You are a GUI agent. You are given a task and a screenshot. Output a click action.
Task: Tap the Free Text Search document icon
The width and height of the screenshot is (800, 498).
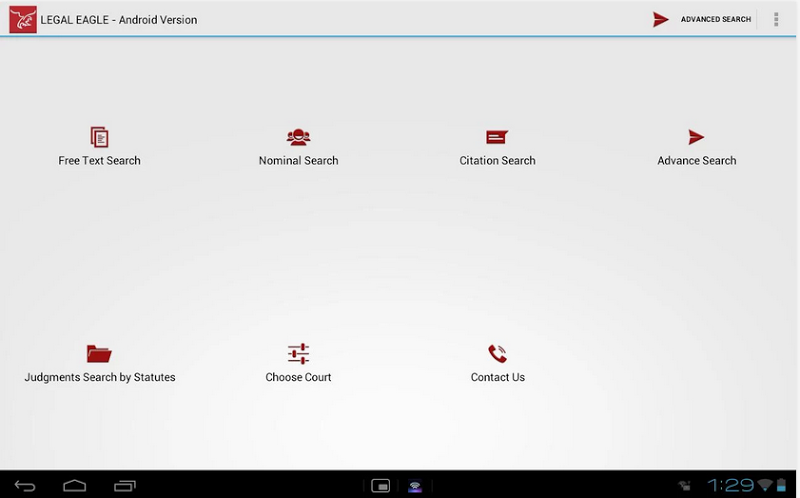click(99, 137)
